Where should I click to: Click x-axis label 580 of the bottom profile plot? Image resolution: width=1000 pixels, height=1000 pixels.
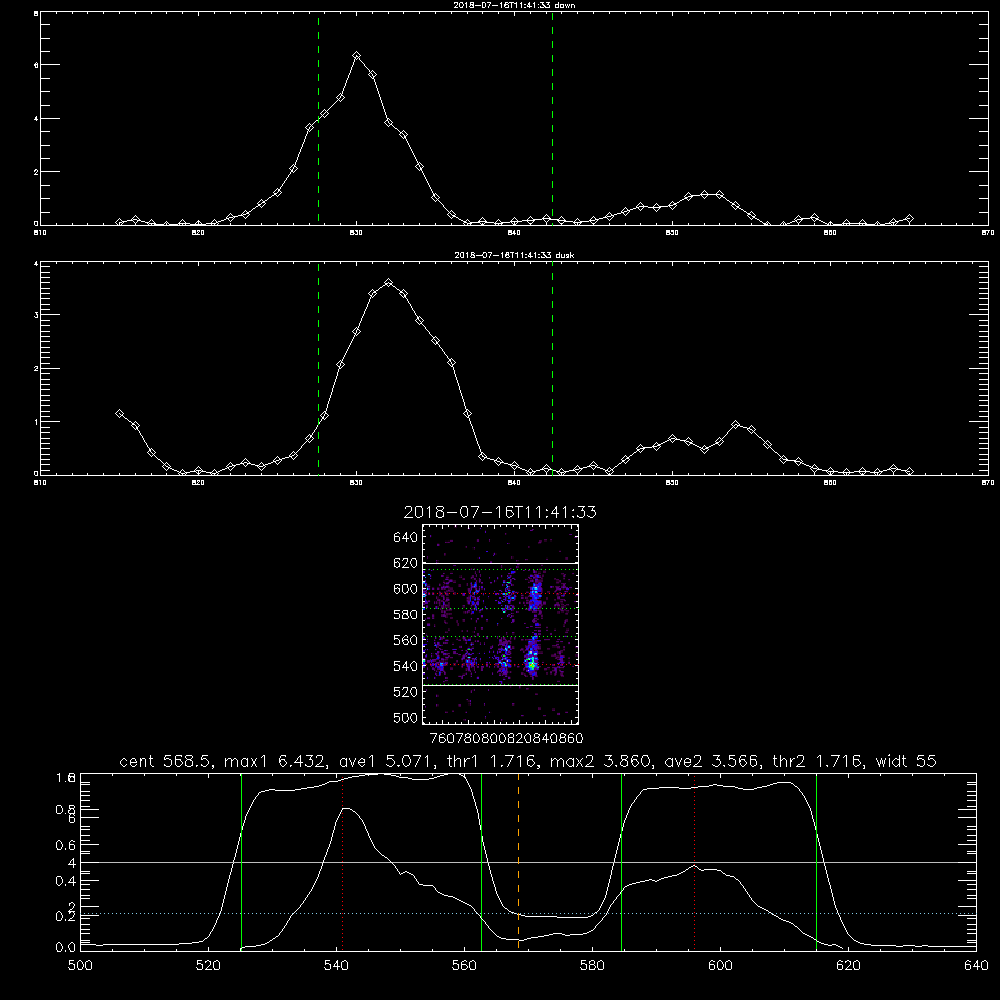point(592,966)
